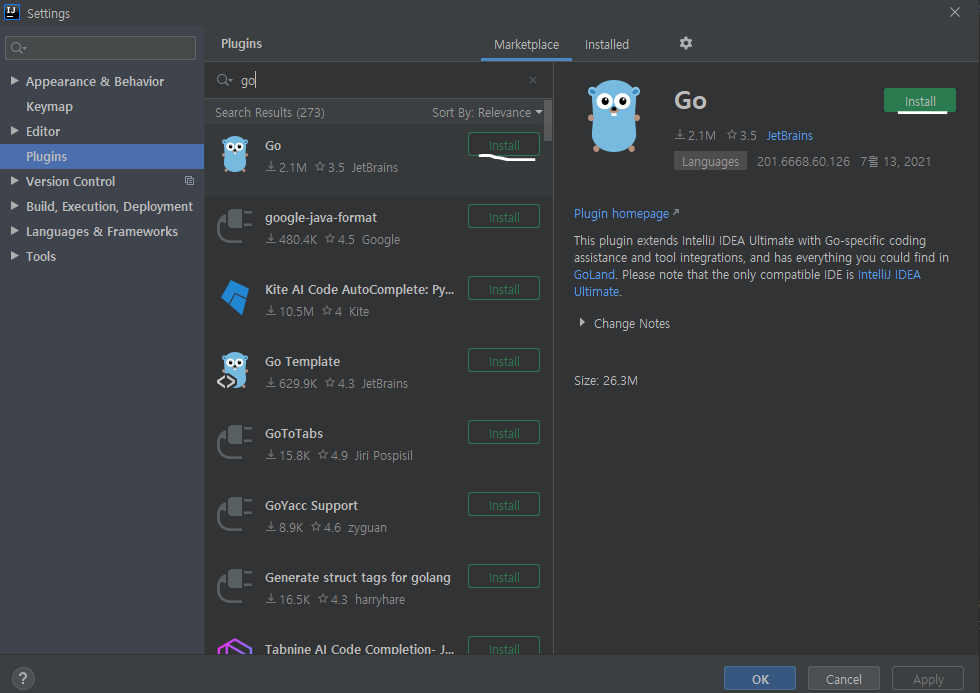Click the Tabnine AI Code Completion icon
Screen dimensions: 980x693
pyautogui.click(x=234, y=646)
